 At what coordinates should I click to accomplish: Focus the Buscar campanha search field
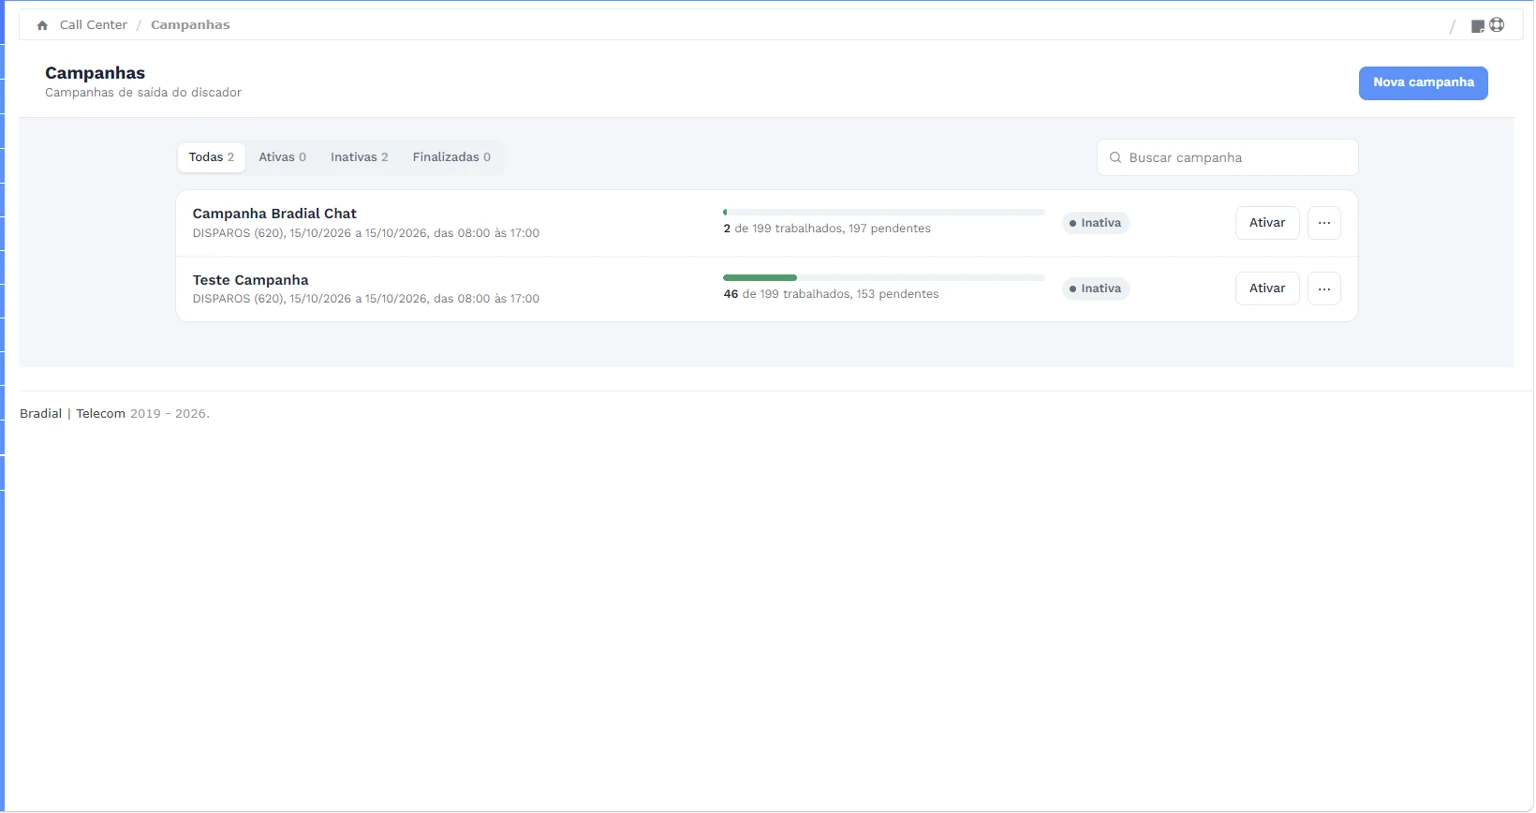pyautogui.click(x=1227, y=158)
